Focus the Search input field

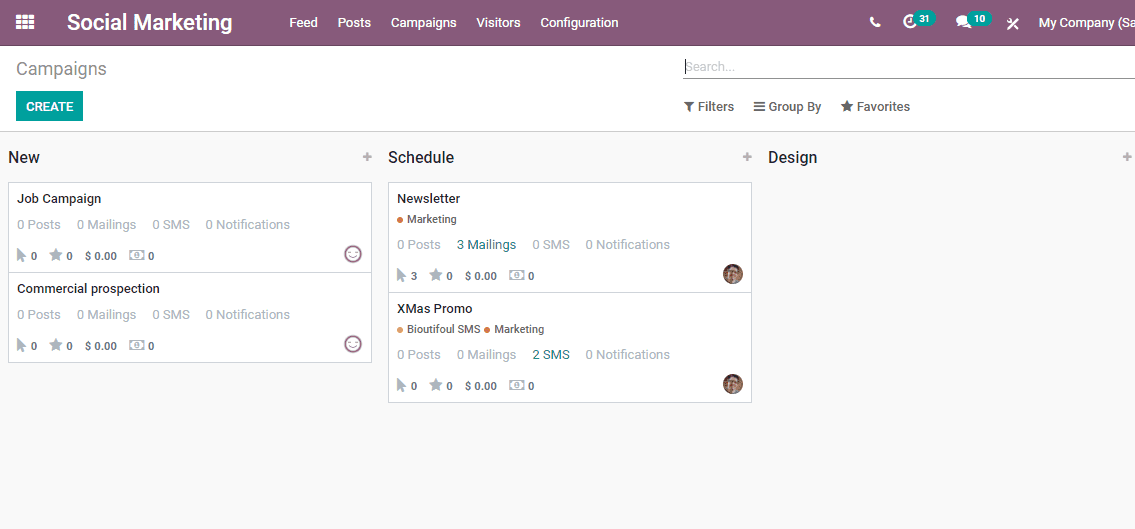(909, 67)
